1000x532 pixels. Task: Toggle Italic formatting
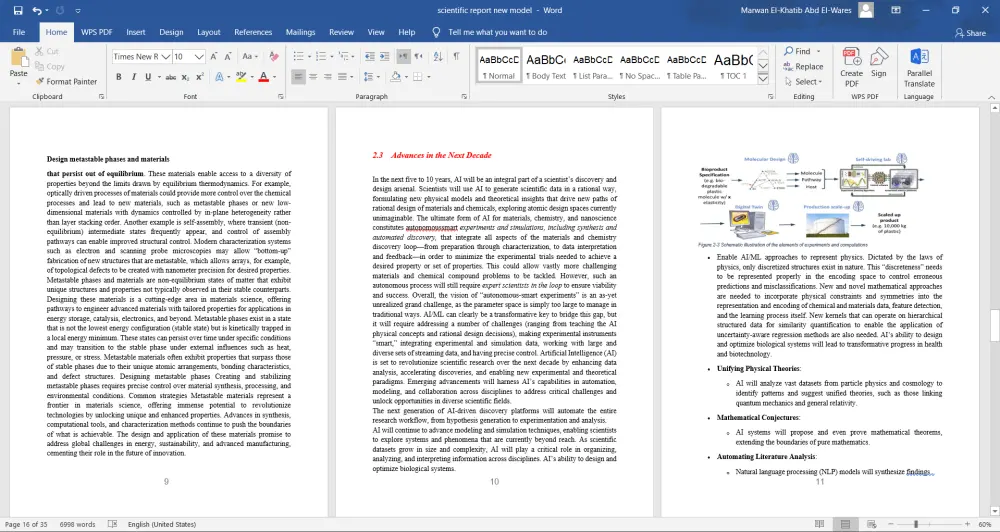click(133, 77)
